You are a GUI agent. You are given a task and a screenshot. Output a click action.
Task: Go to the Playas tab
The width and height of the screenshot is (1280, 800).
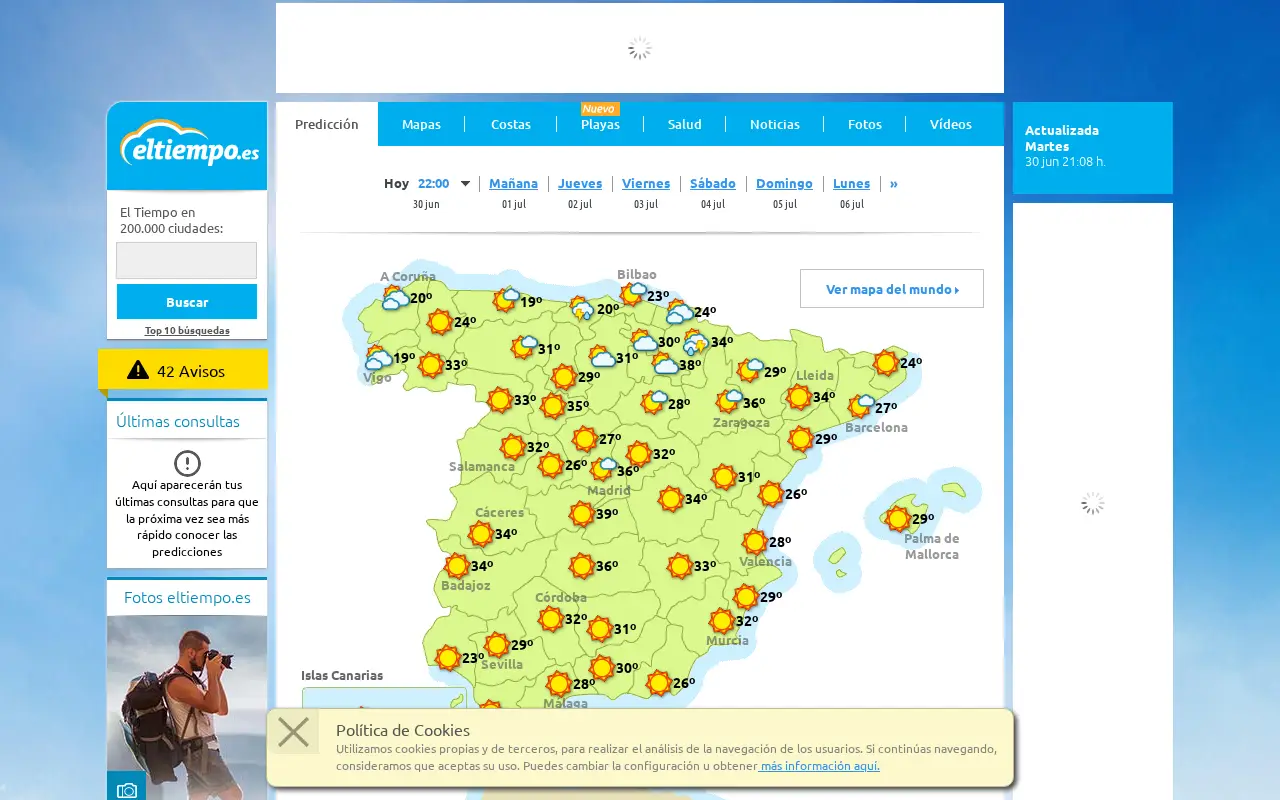click(x=600, y=124)
